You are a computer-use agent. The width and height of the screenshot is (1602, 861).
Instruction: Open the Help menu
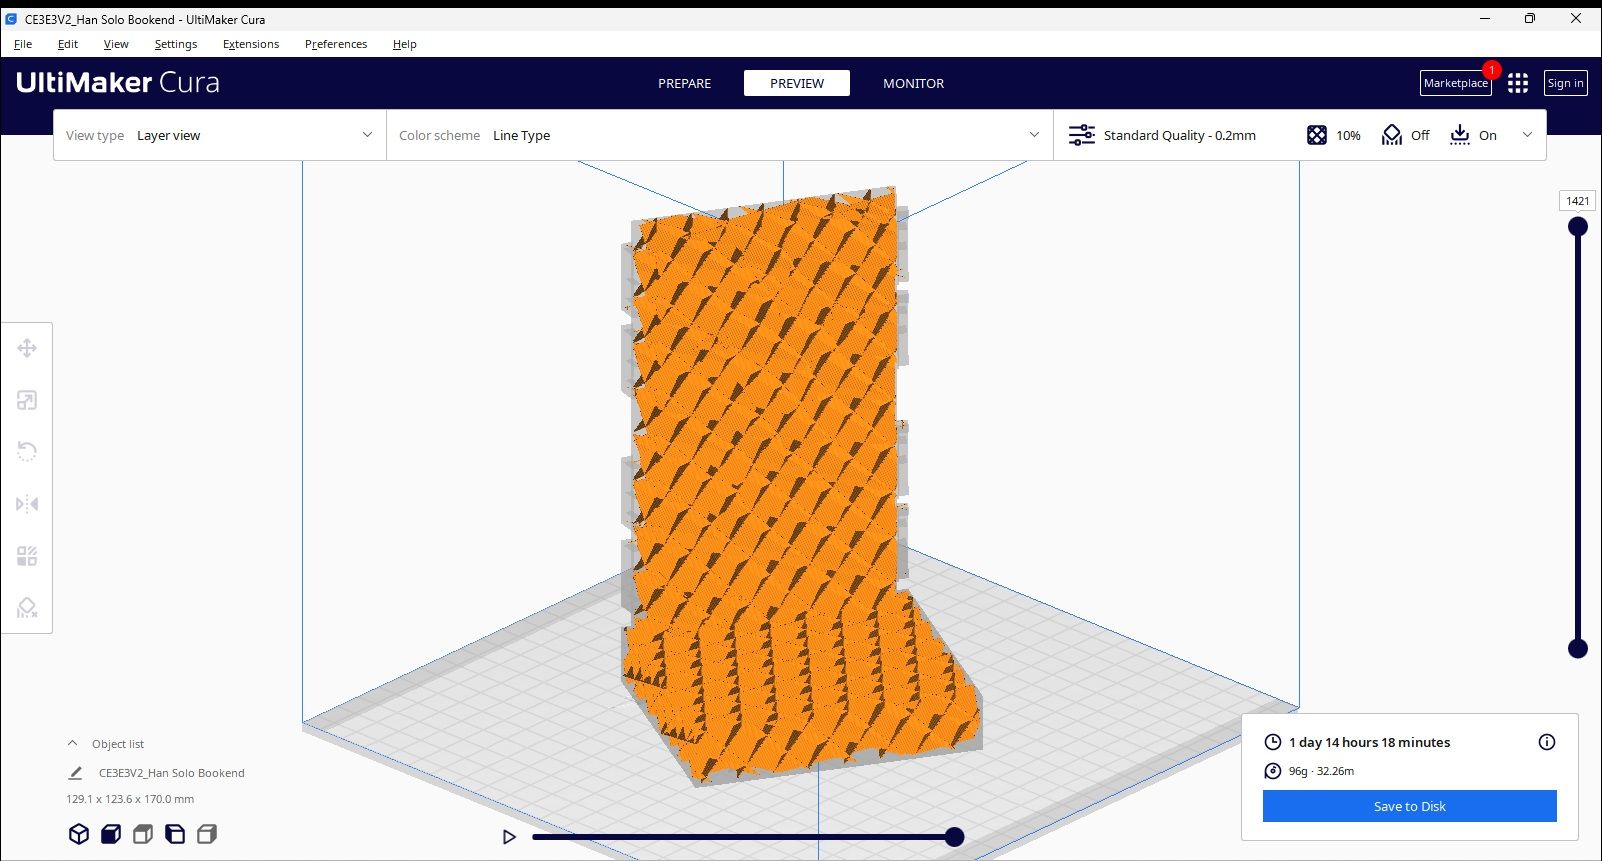pyautogui.click(x=405, y=44)
